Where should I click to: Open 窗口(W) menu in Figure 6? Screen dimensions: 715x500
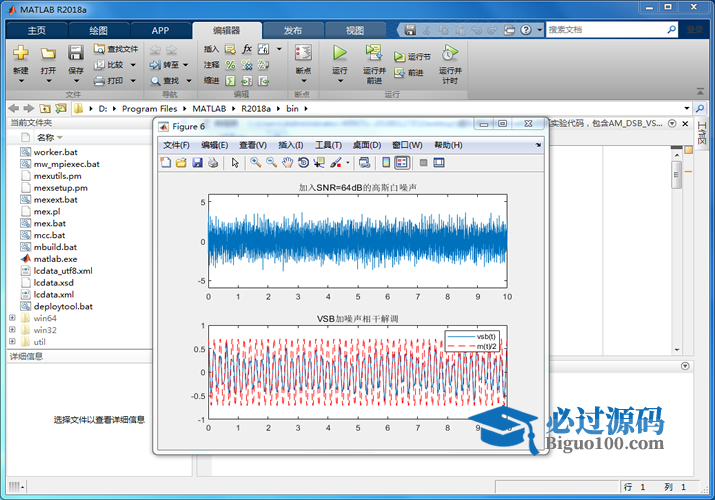407,145
